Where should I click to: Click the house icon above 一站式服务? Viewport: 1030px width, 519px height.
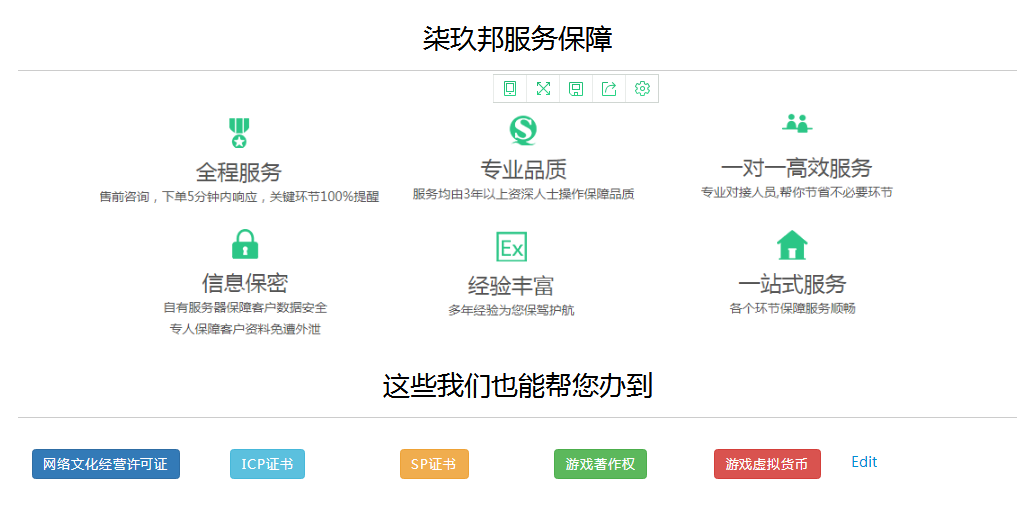coord(792,245)
